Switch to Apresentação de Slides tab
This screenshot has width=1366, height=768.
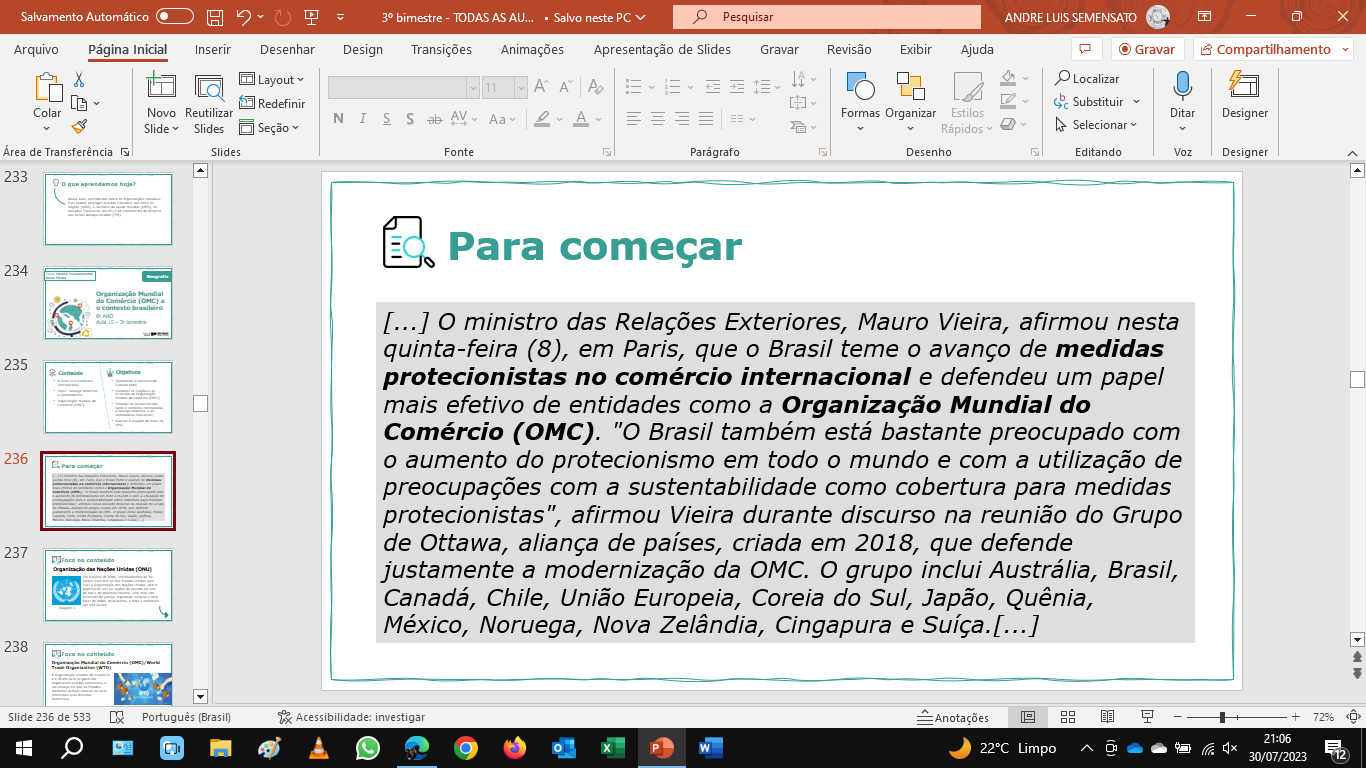point(662,49)
